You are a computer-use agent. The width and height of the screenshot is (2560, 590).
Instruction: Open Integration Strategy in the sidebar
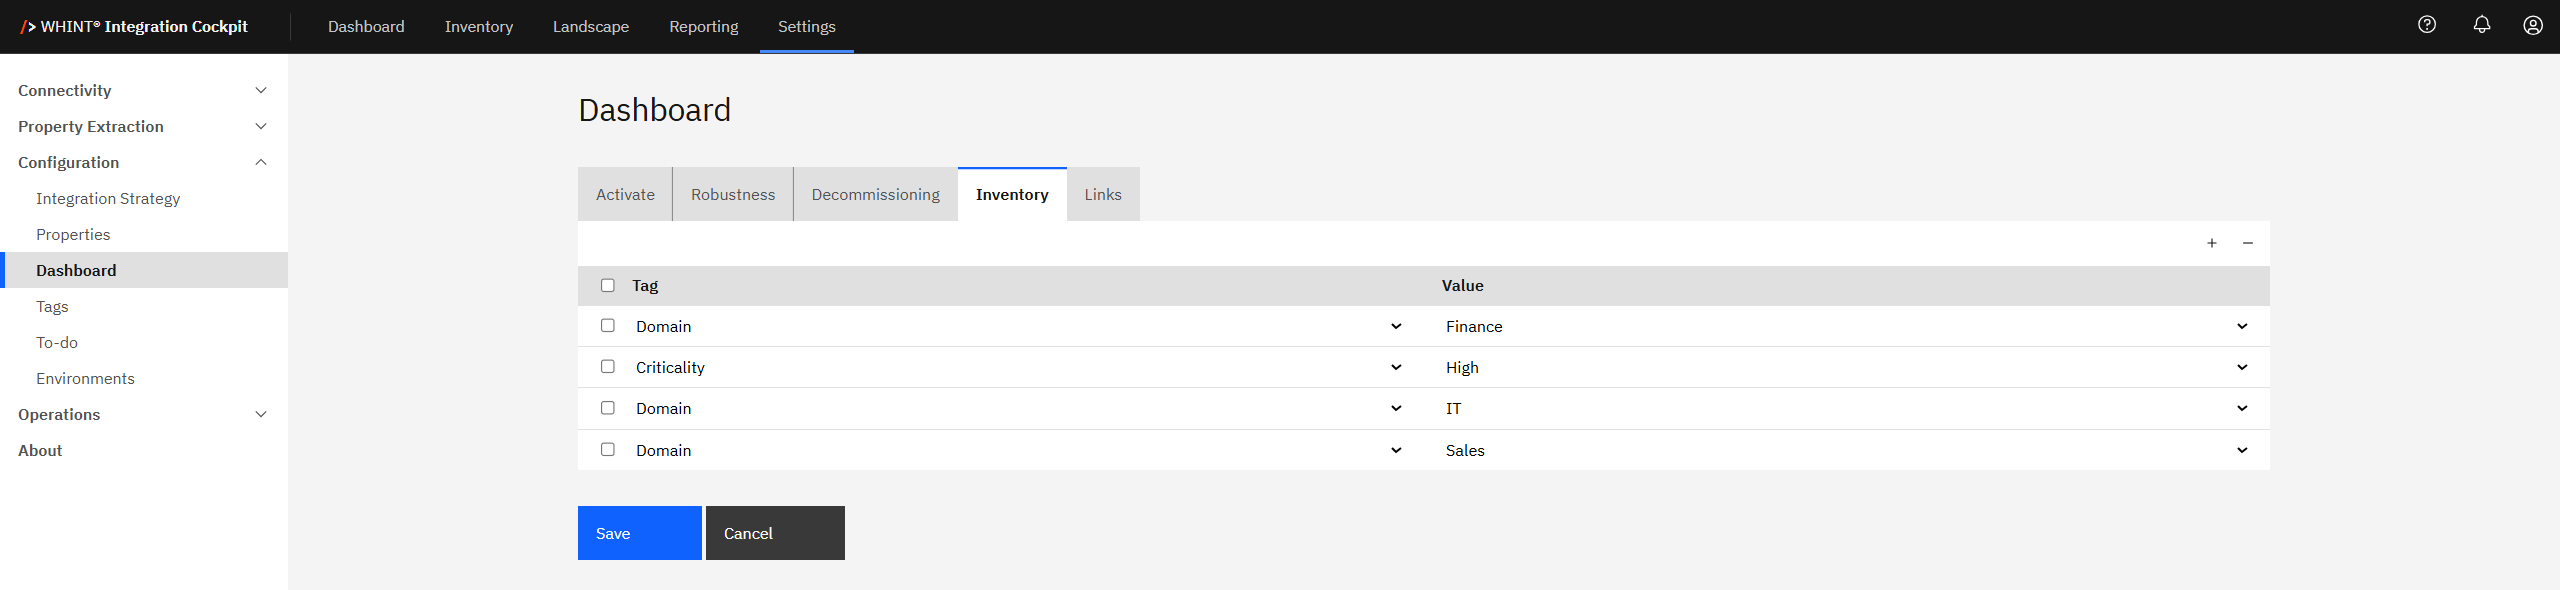(108, 198)
